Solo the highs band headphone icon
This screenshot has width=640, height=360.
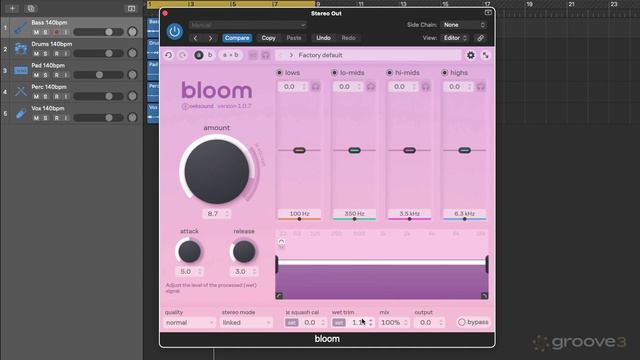pos(481,87)
